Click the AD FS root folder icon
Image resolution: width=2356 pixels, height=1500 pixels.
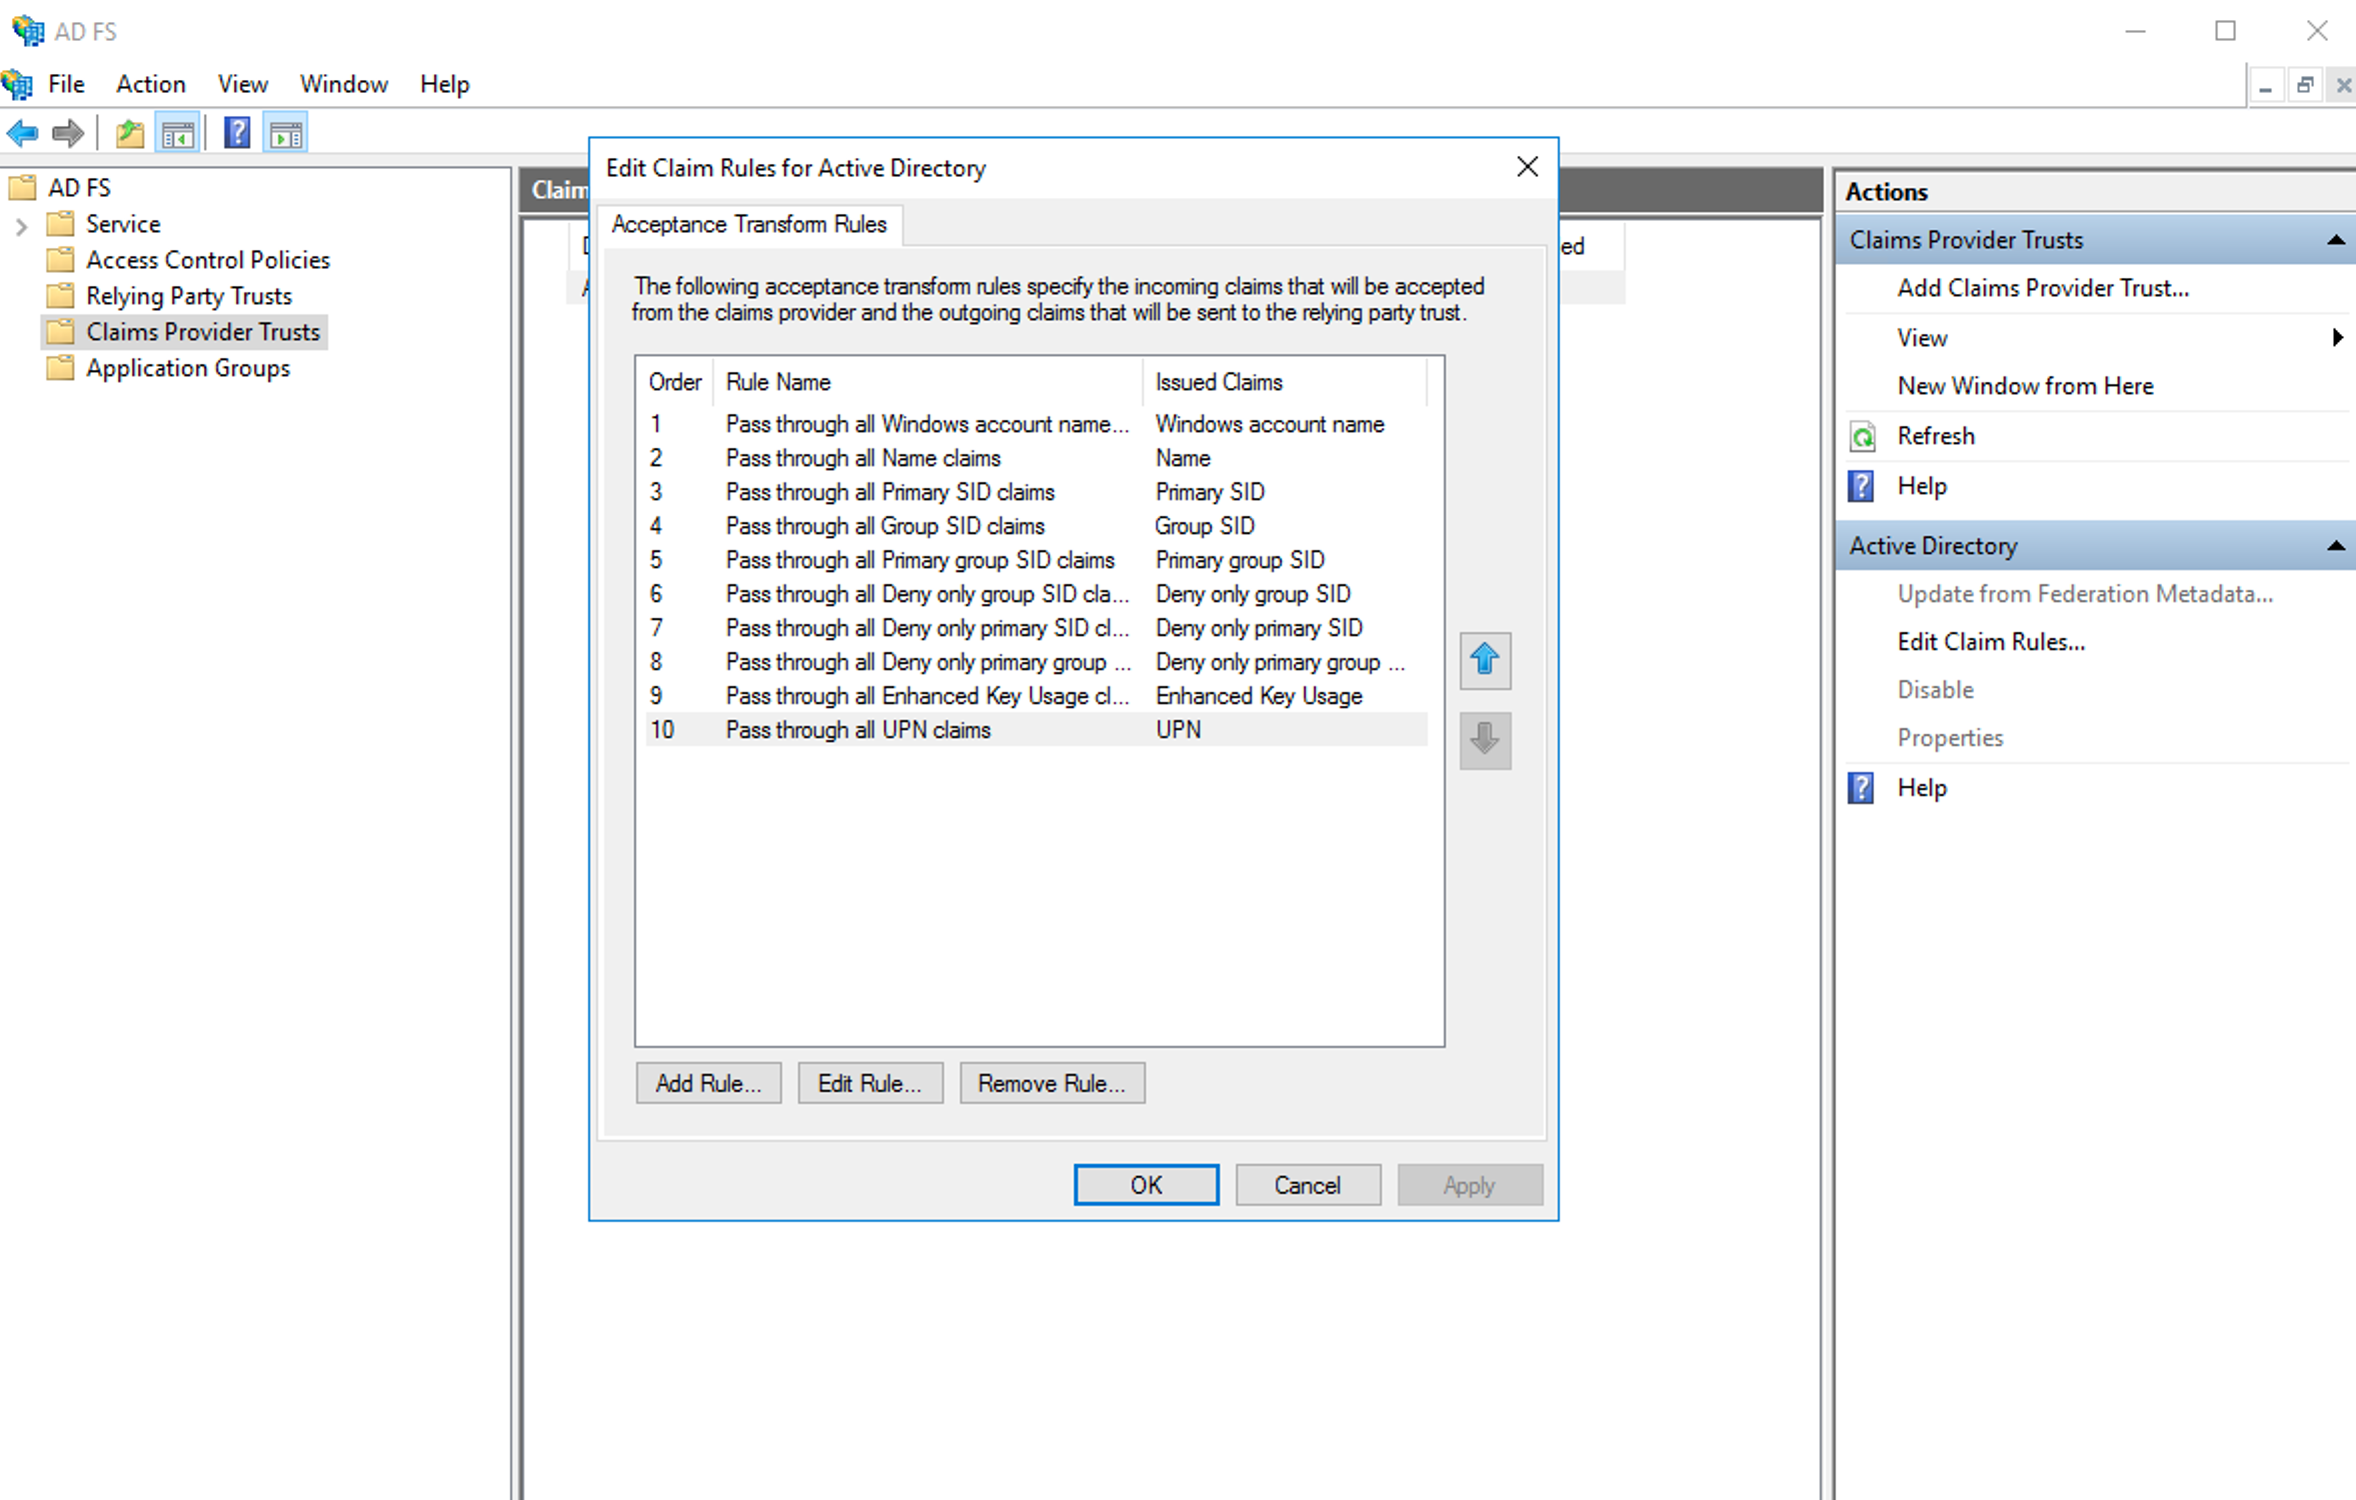[x=22, y=187]
